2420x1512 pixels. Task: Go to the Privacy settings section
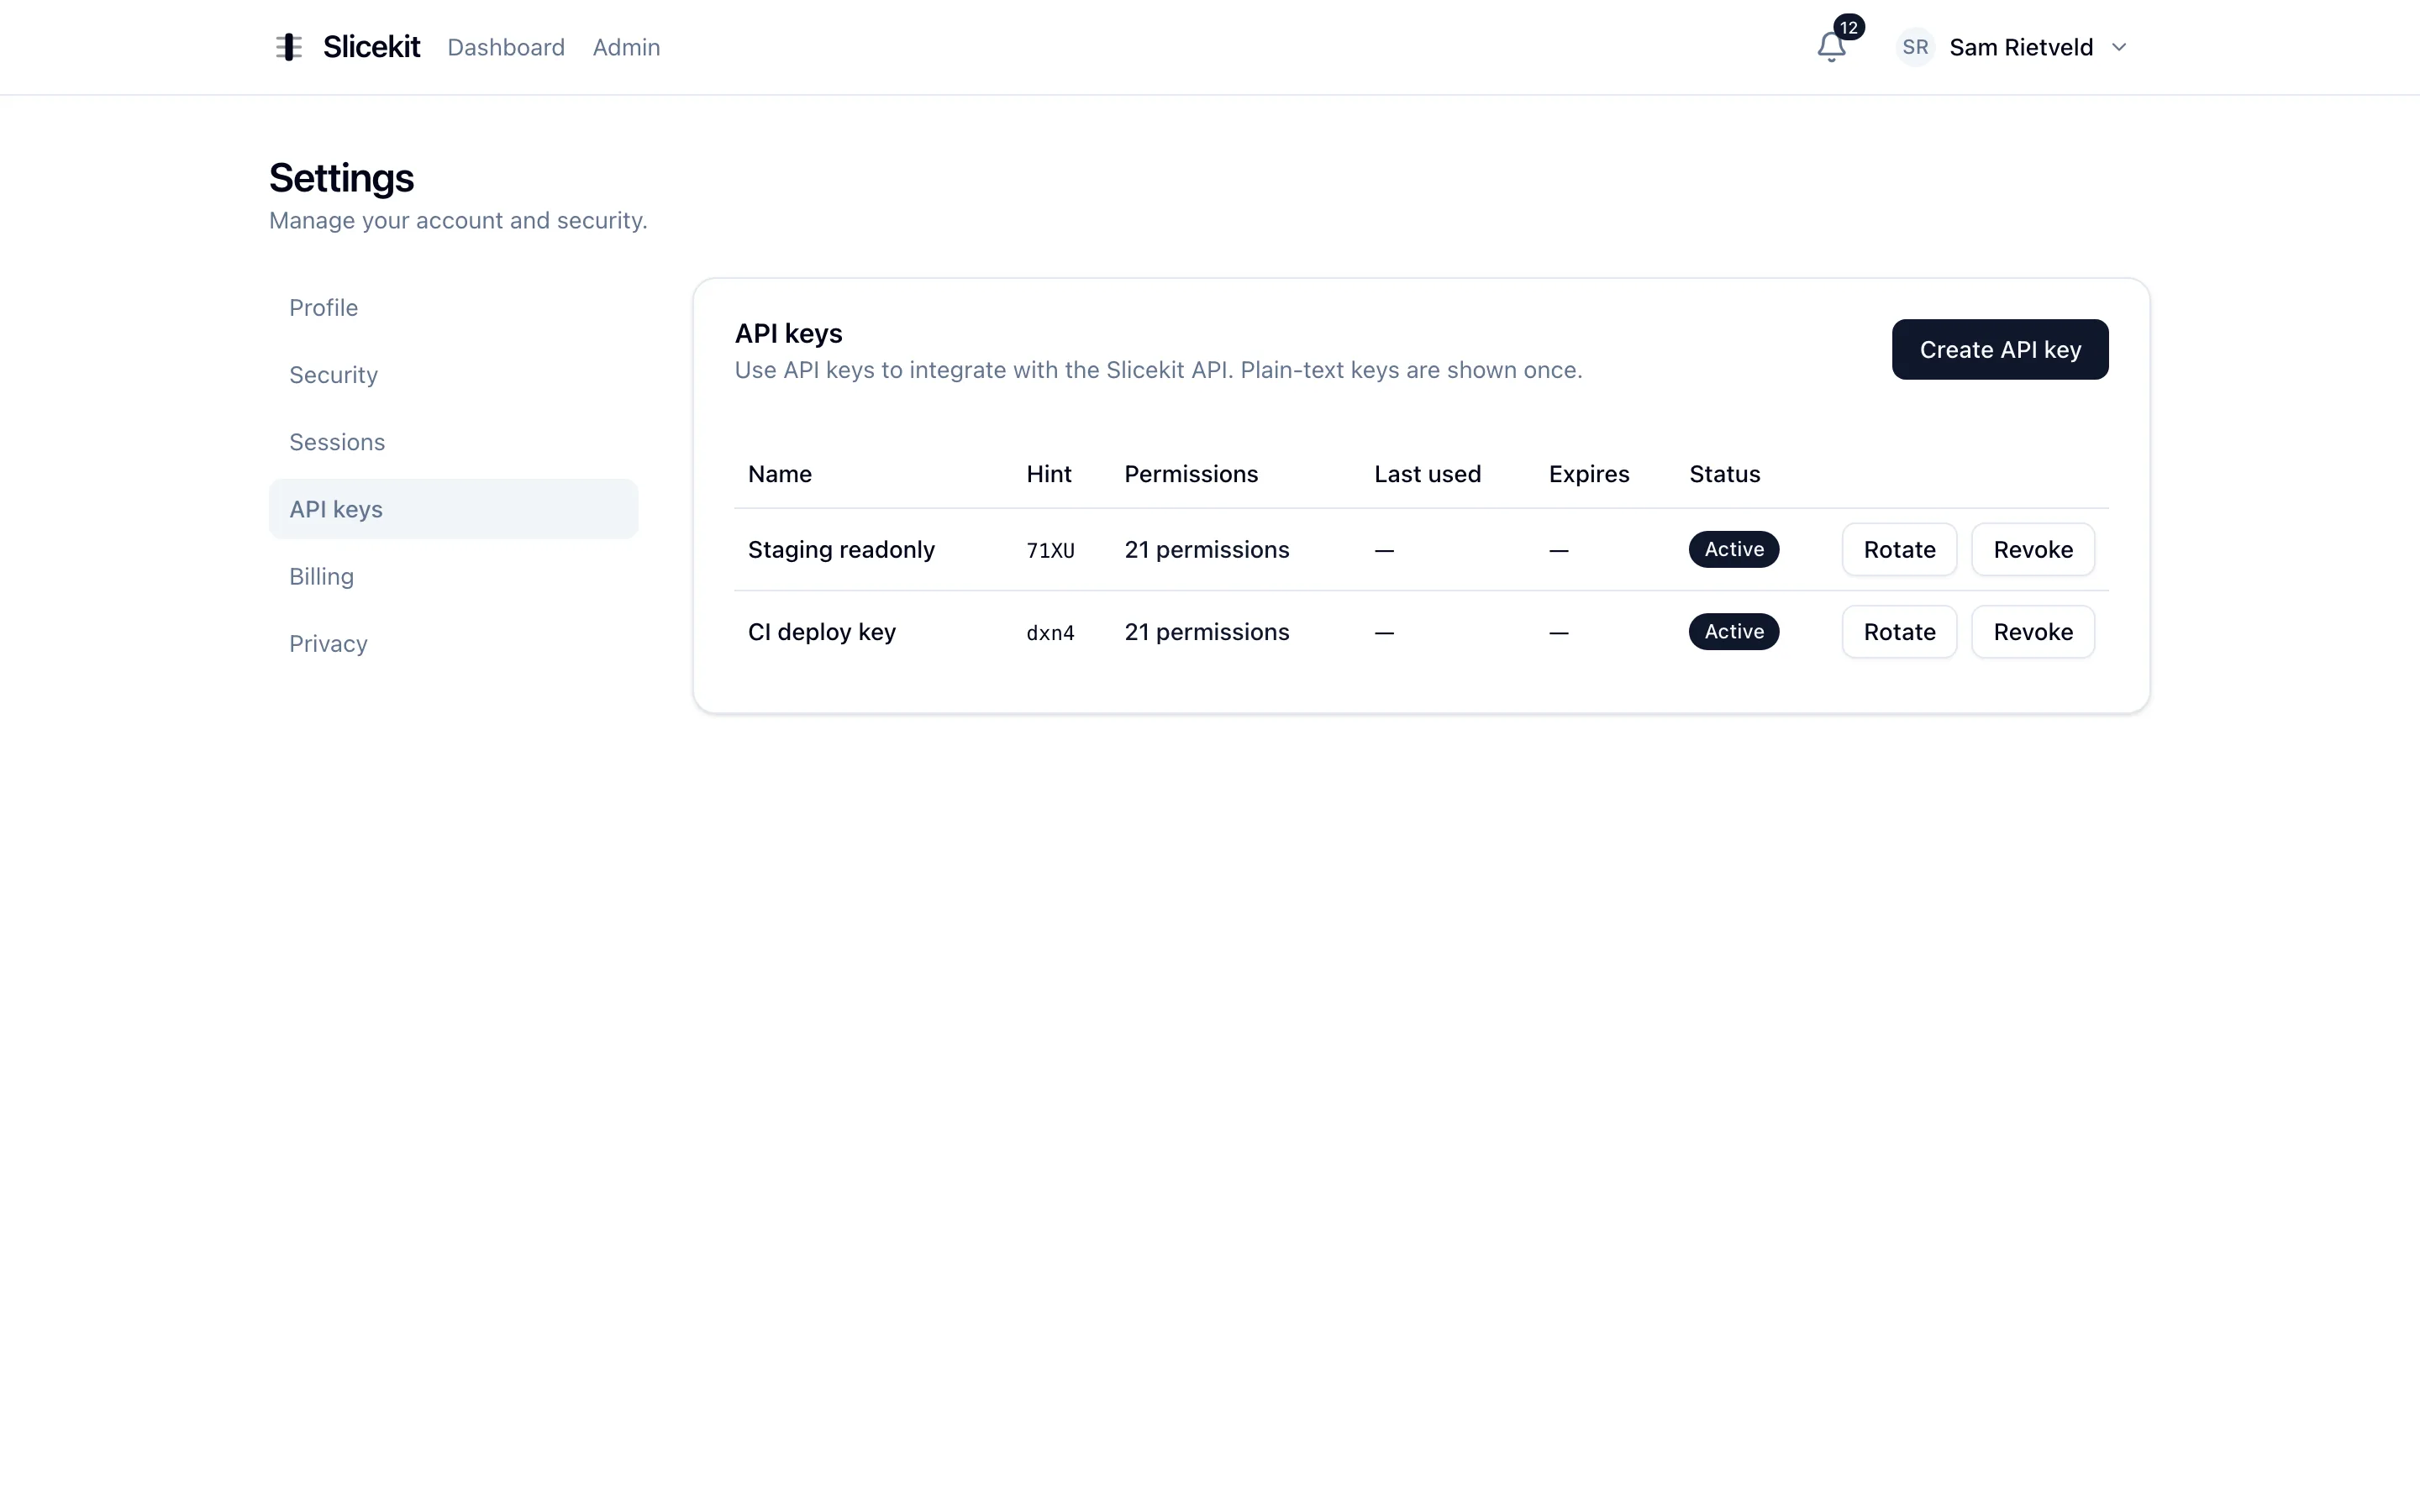(453, 643)
